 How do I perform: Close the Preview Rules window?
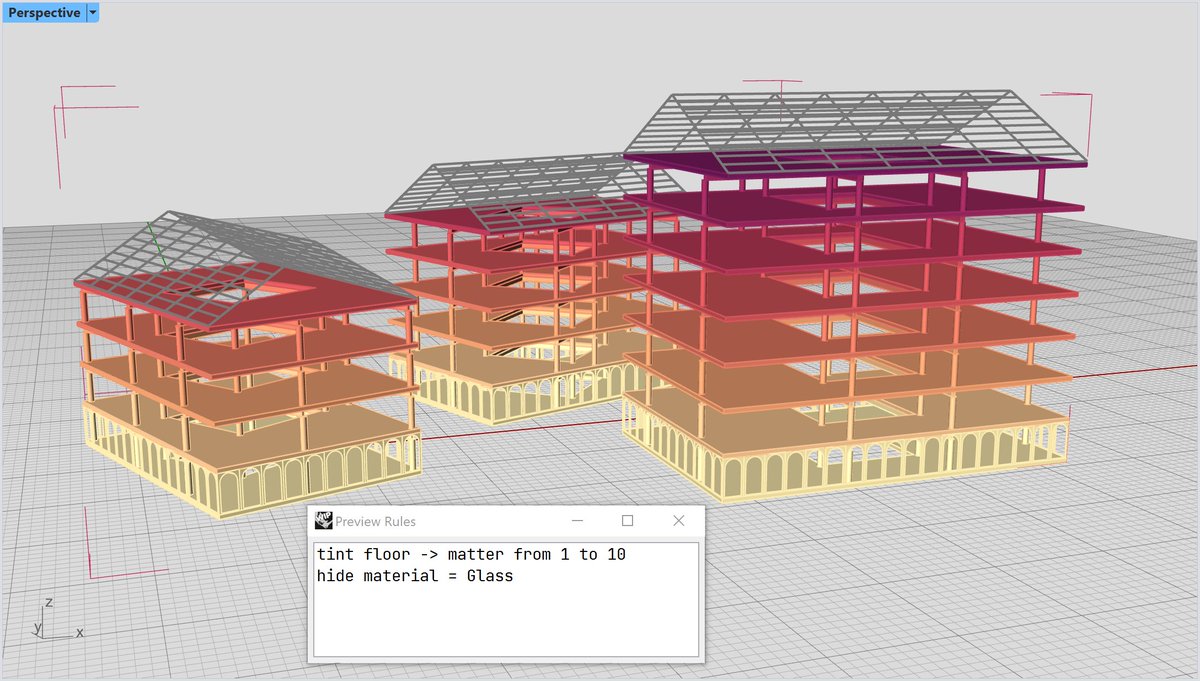point(678,520)
